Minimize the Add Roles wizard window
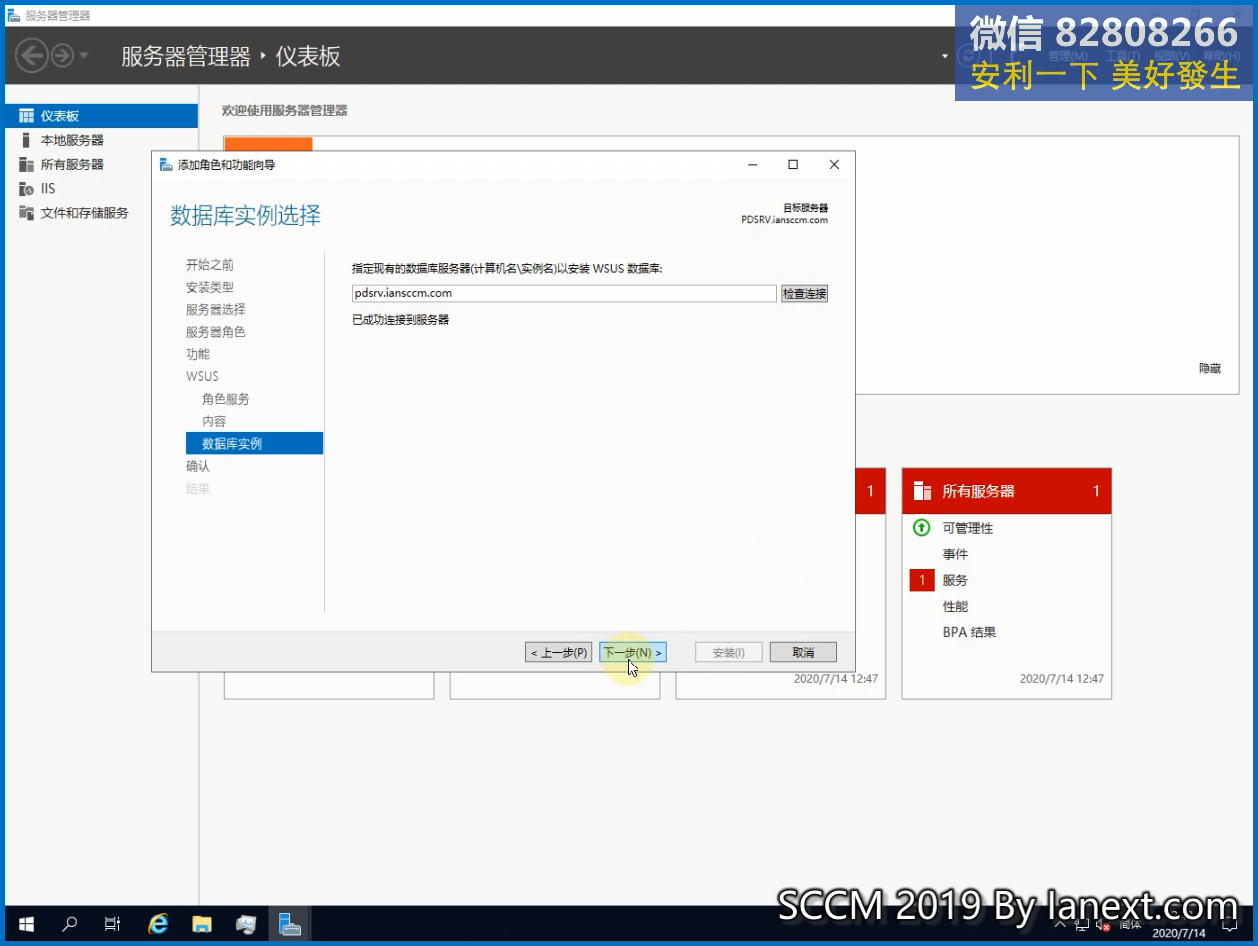This screenshot has height=946, width=1258. pyautogui.click(x=752, y=165)
